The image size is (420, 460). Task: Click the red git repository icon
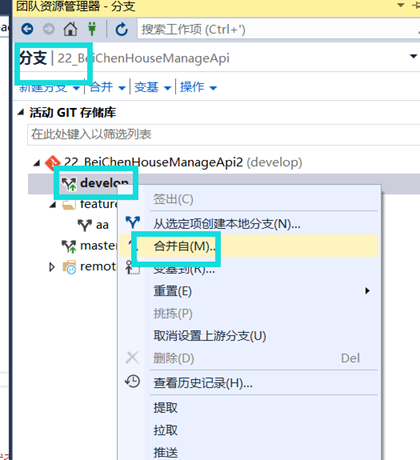(x=53, y=162)
